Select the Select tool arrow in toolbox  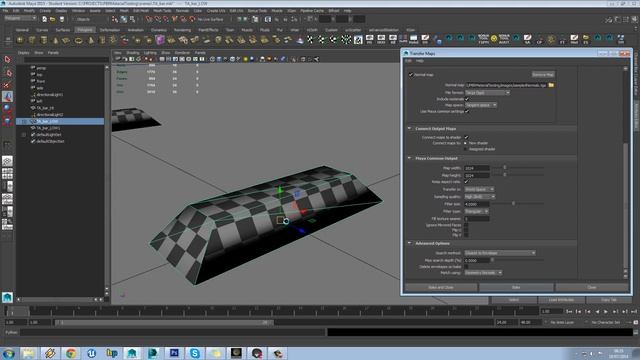(x=7, y=60)
